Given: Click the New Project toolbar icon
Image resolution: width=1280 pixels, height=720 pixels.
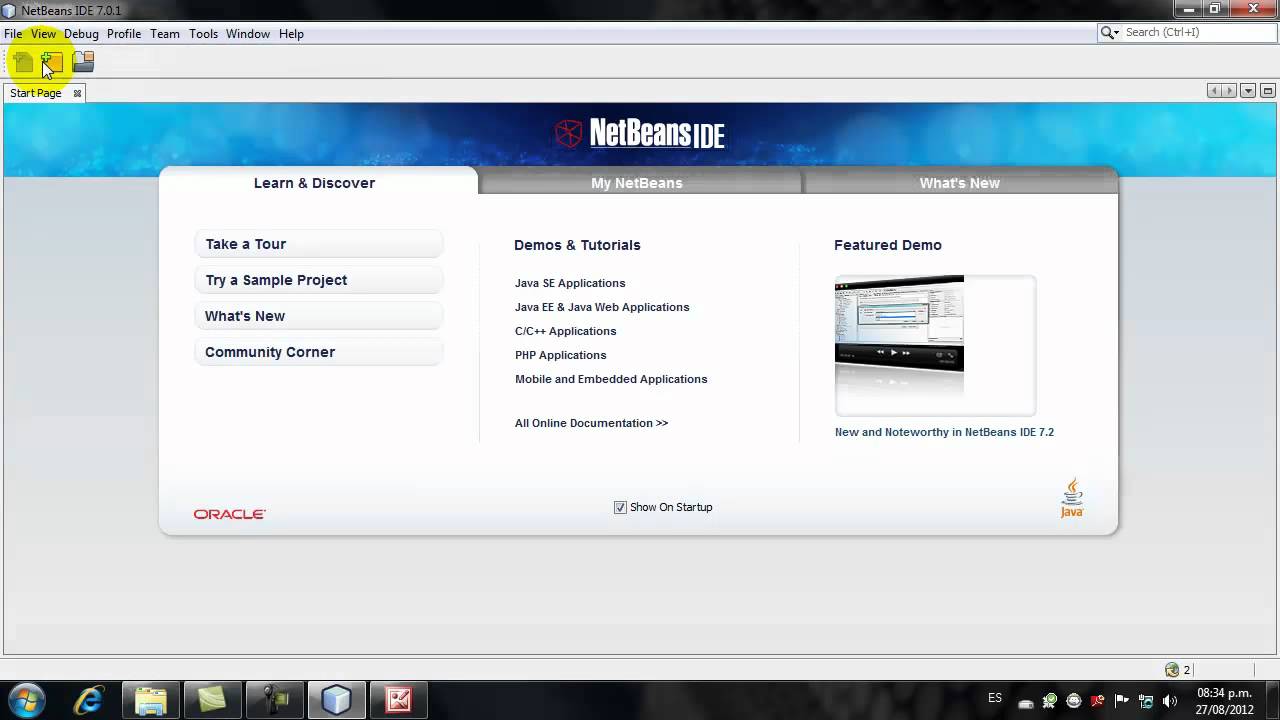Looking at the screenshot, I should click(x=52, y=62).
